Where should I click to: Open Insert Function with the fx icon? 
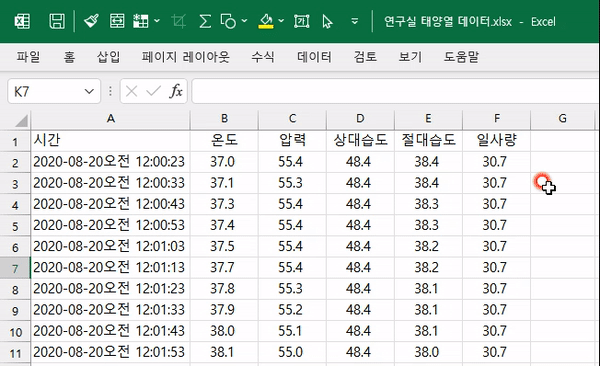[x=176, y=91]
